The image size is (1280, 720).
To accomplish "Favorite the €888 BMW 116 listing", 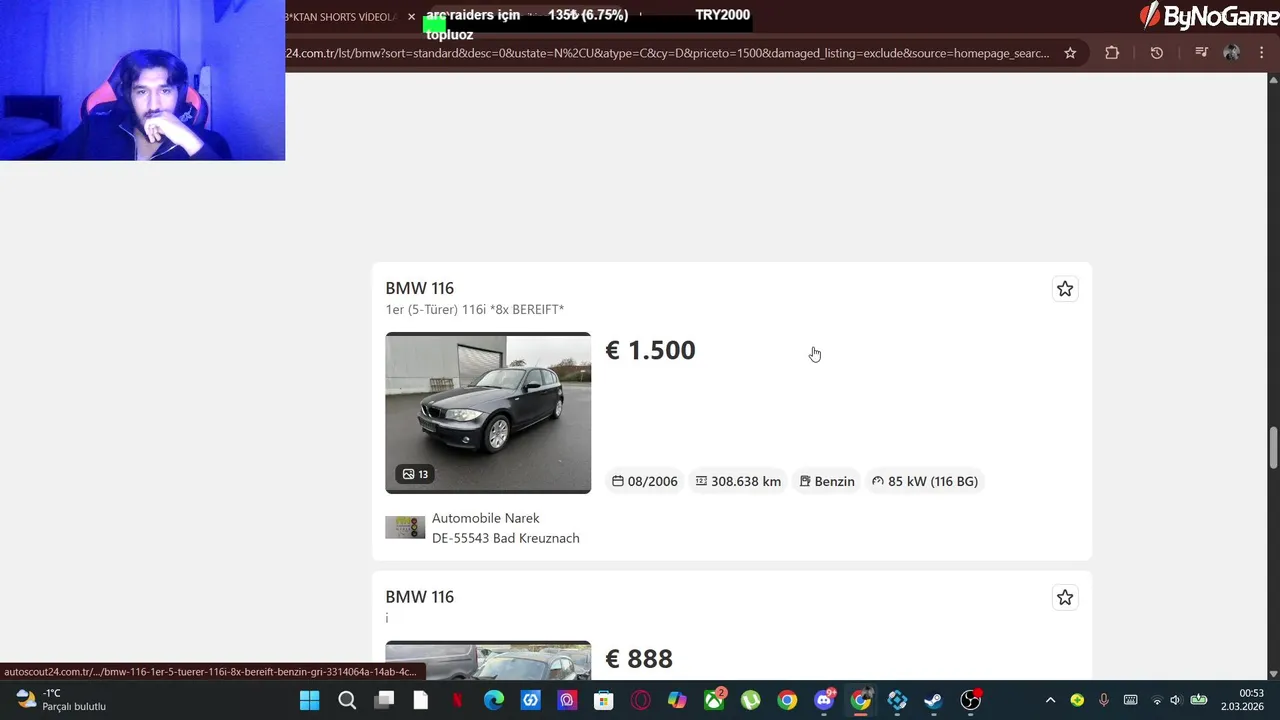I will click(x=1065, y=598).
